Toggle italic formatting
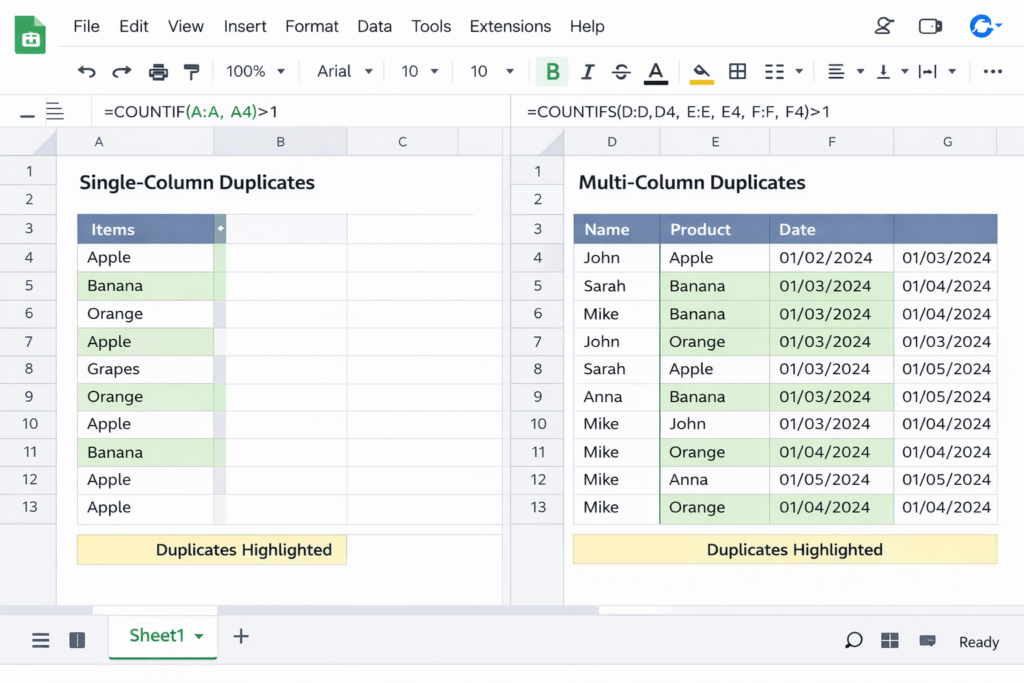 coord(588,71)
